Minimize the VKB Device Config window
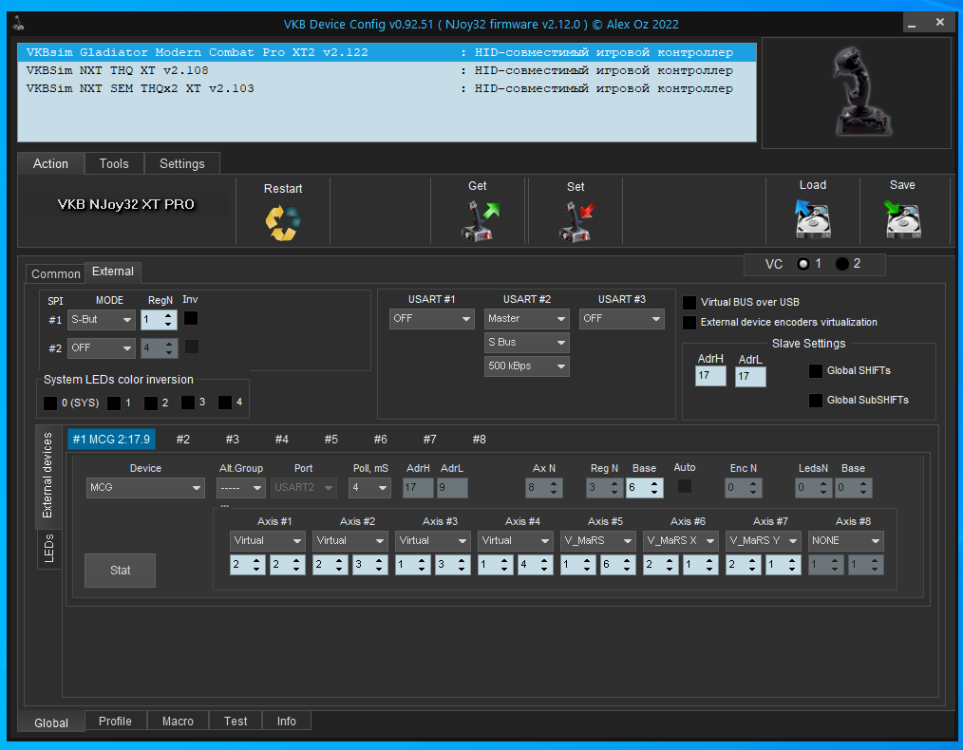This screenshot has width=963, height=750. click(x=910, y=21)
